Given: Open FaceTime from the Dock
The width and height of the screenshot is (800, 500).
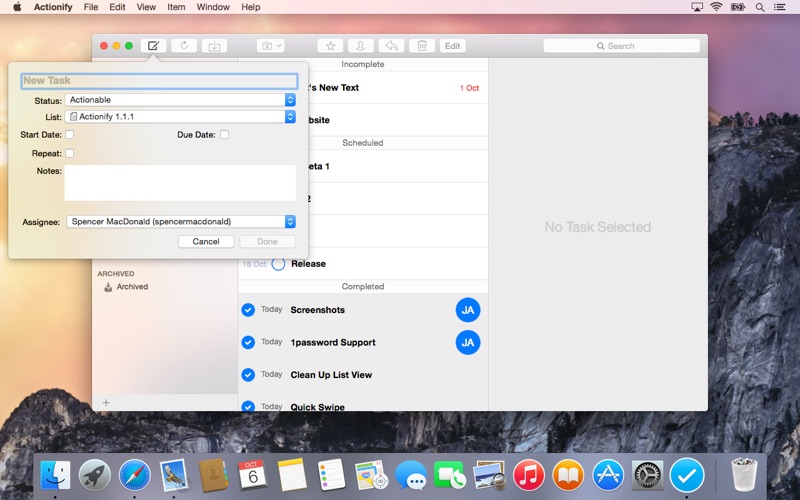Looking at the screenshot, I should (449, 476).
